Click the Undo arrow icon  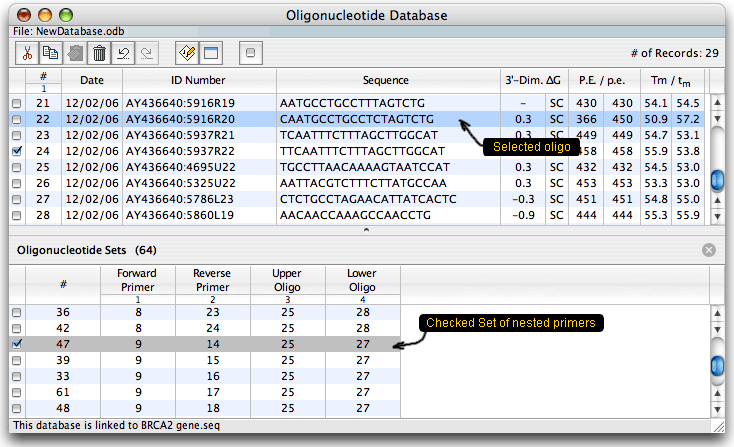point(123,52)
